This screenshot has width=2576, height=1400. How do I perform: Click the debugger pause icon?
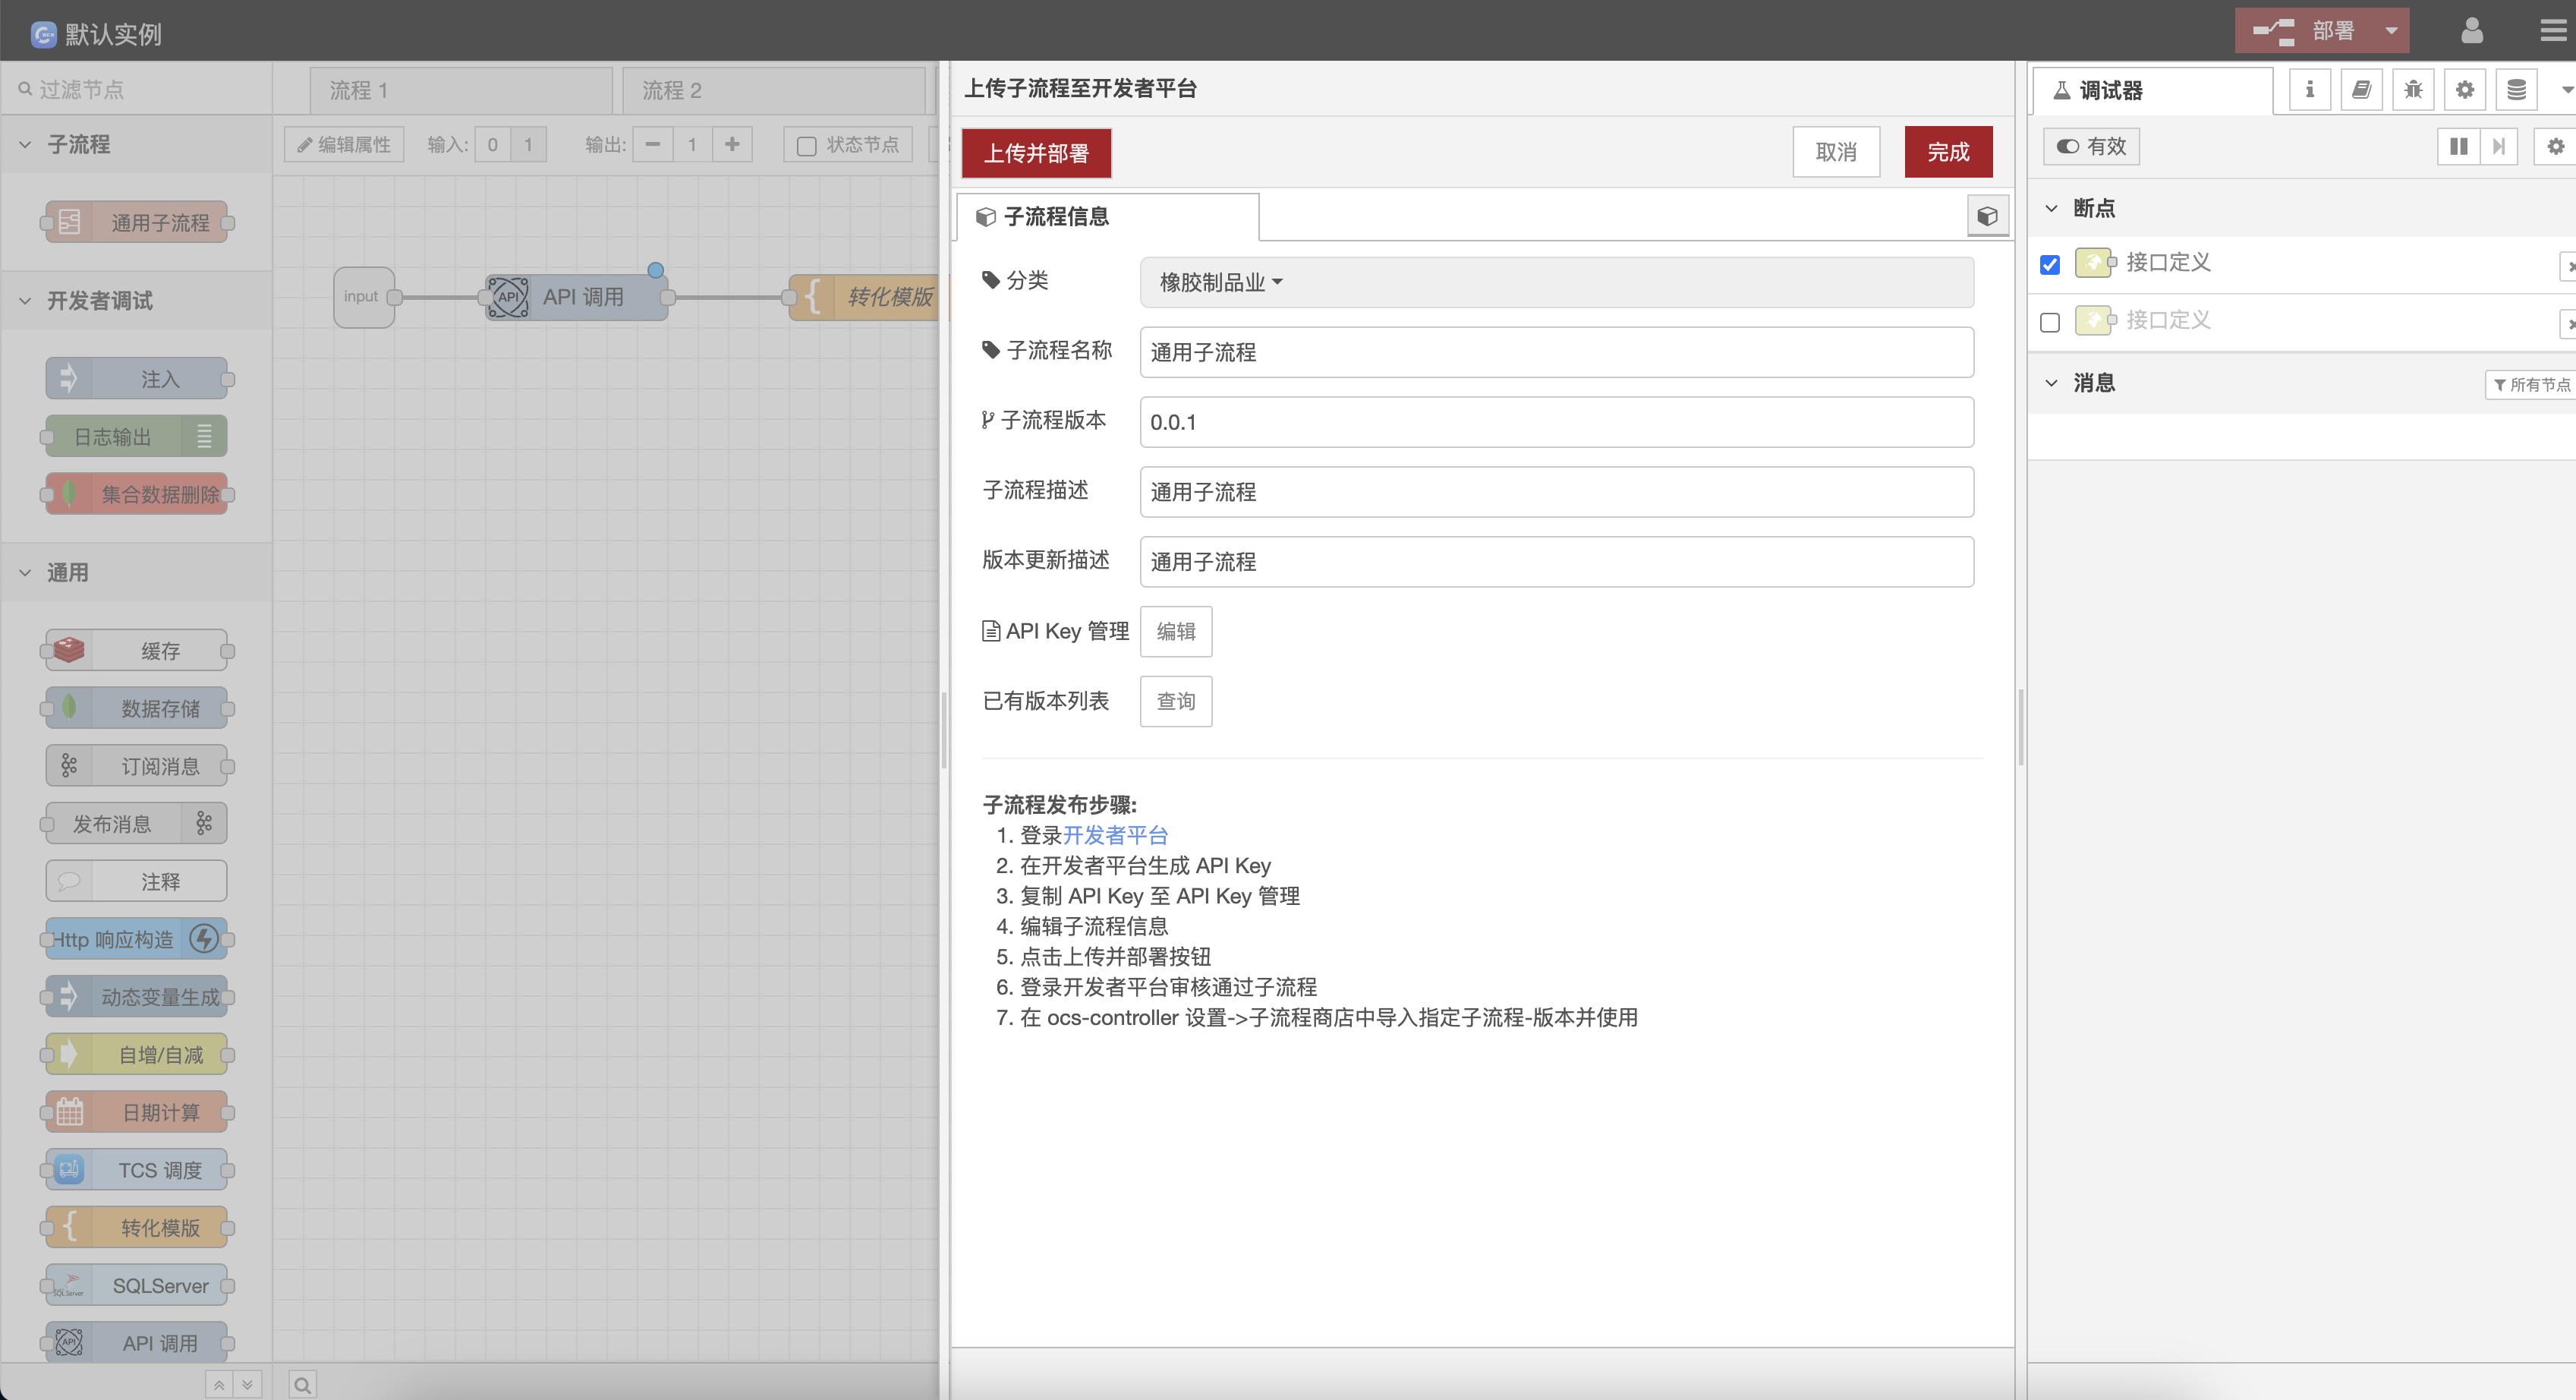[x=2458, y=147]
